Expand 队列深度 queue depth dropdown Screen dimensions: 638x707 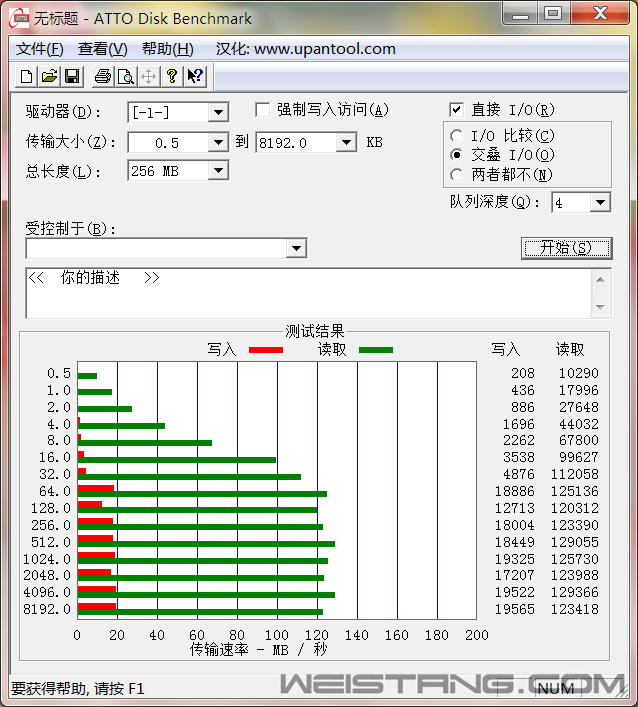tap(600, 202)
